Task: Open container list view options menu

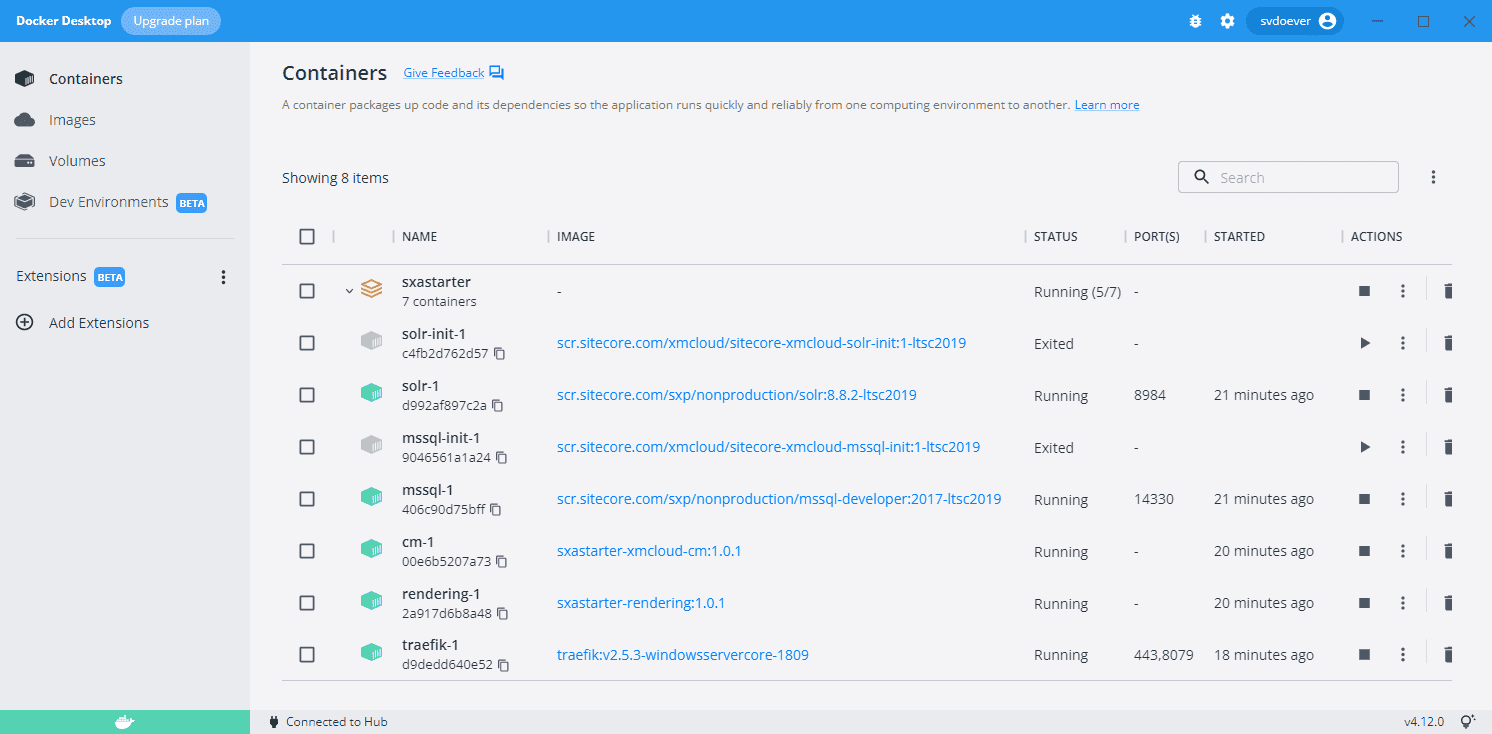Action: [x=1433, y=177]
